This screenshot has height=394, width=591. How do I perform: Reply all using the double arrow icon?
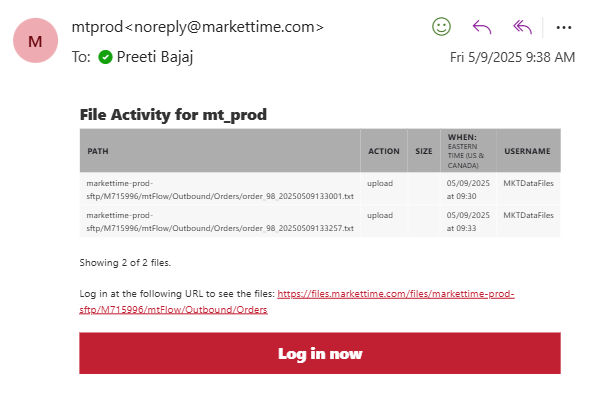[x=522, y=27]
